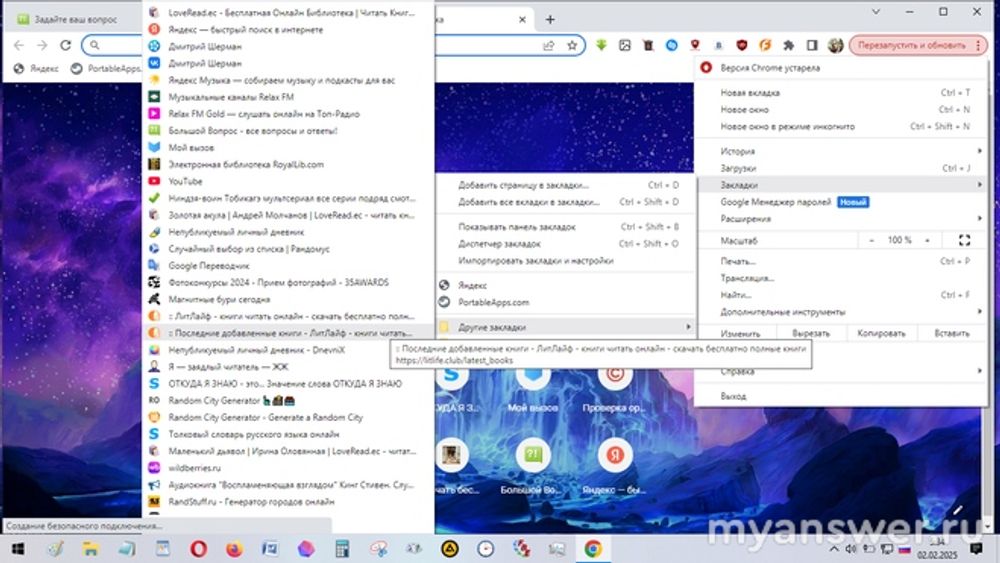Click the Chrome icon in taskbar
This screenshot has height=563, width=1000.
(x=592, y=548)
